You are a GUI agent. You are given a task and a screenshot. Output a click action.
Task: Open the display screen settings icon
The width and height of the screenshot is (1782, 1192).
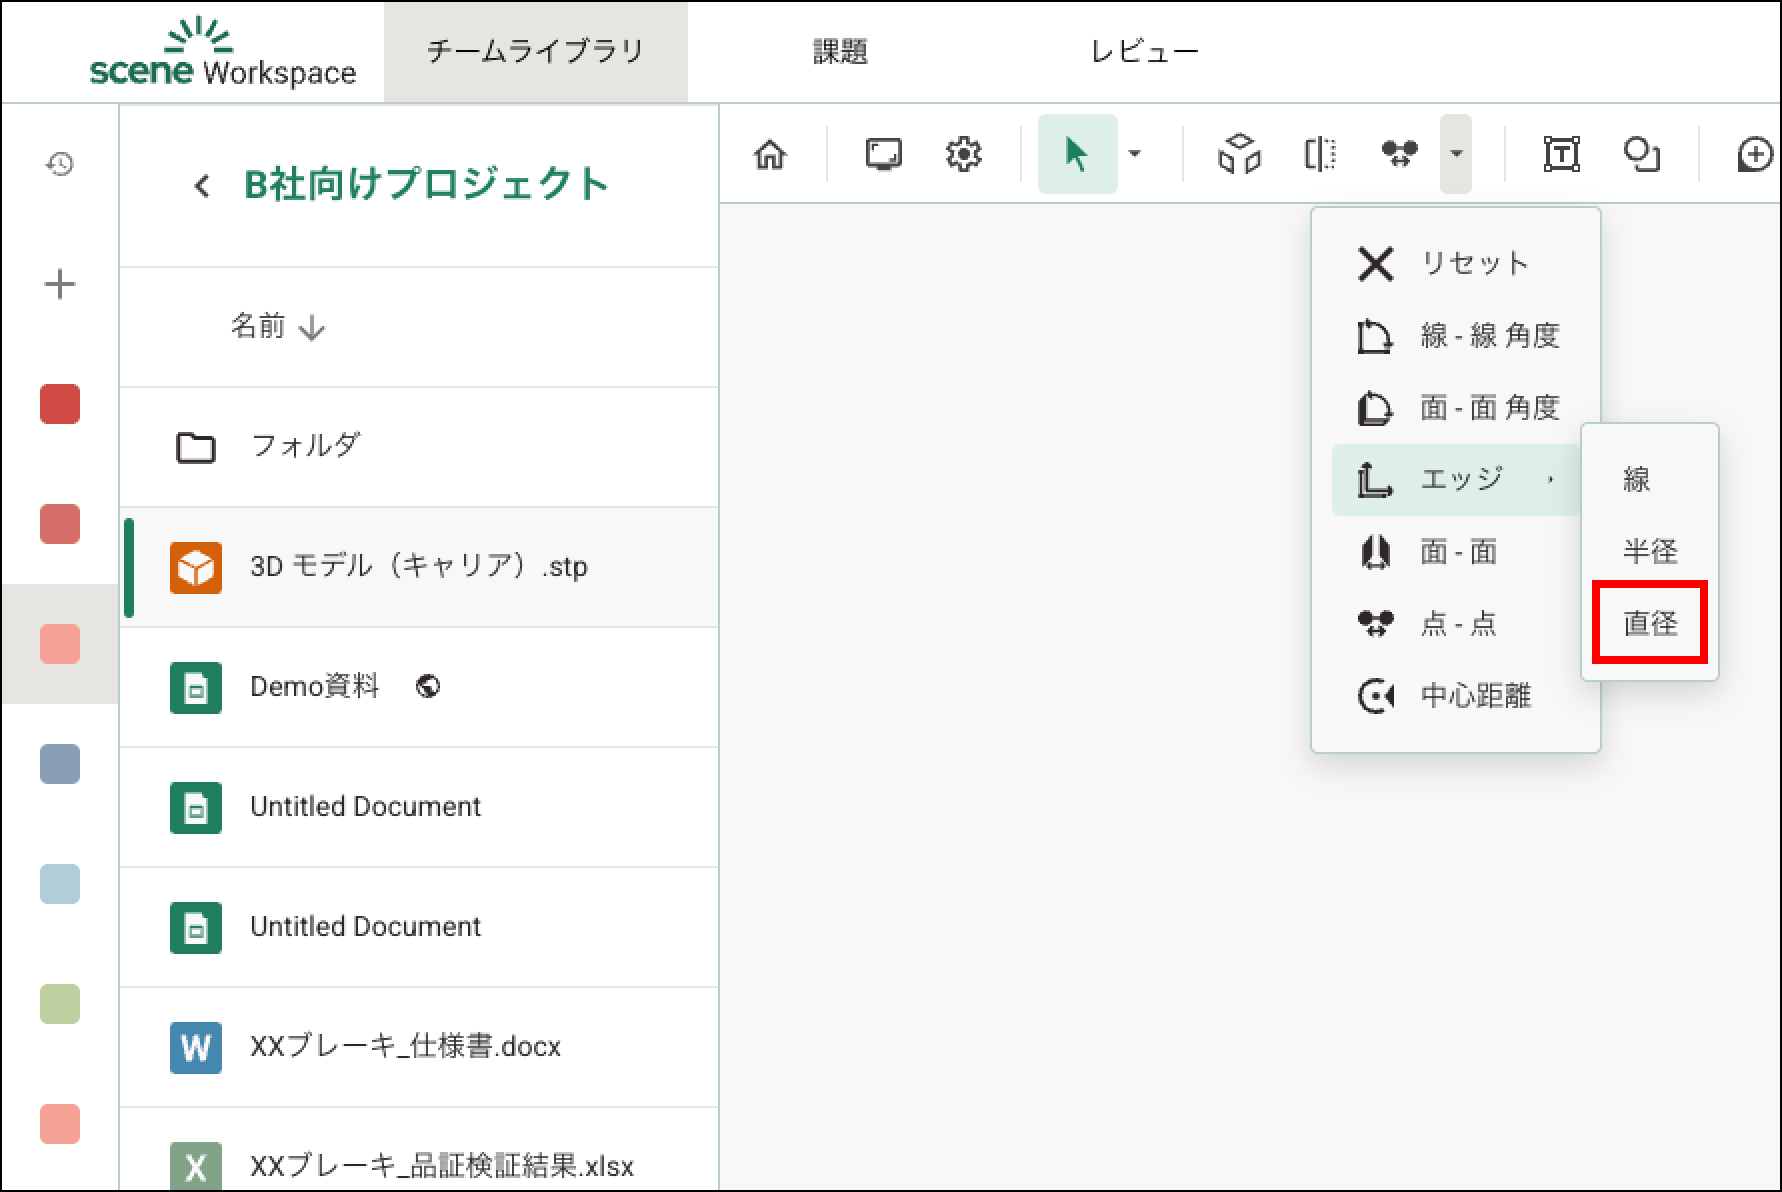click(x=883, y=155)
